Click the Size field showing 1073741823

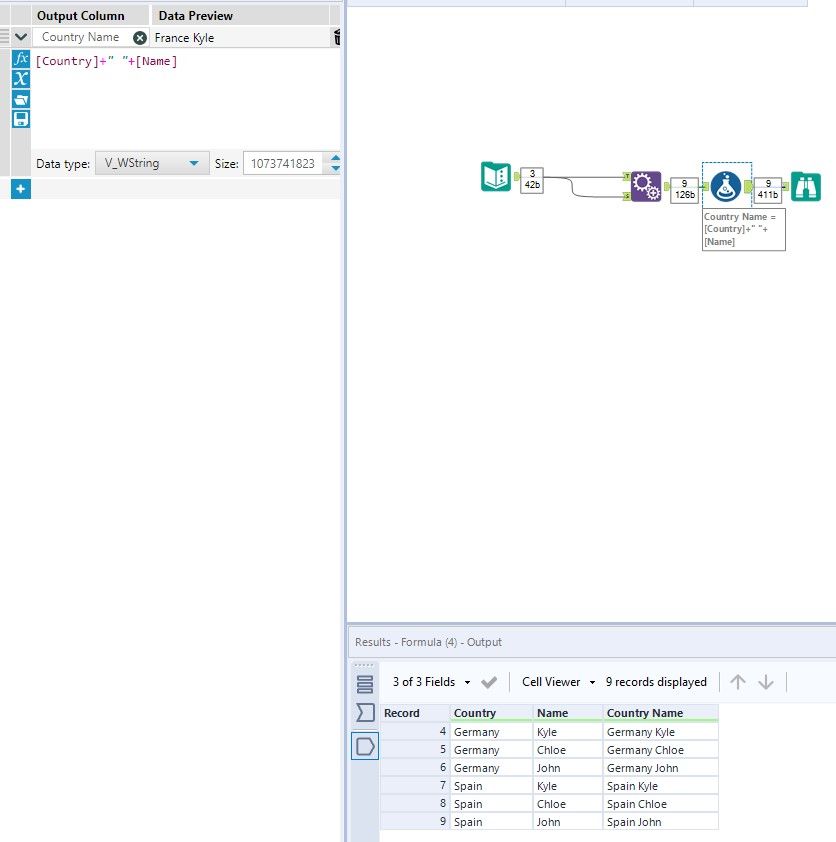(283, 163)
